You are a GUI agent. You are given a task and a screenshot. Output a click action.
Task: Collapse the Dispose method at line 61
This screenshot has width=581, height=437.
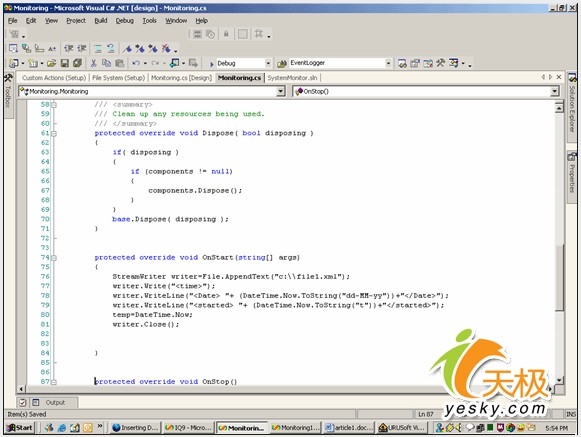pos(54,133)
